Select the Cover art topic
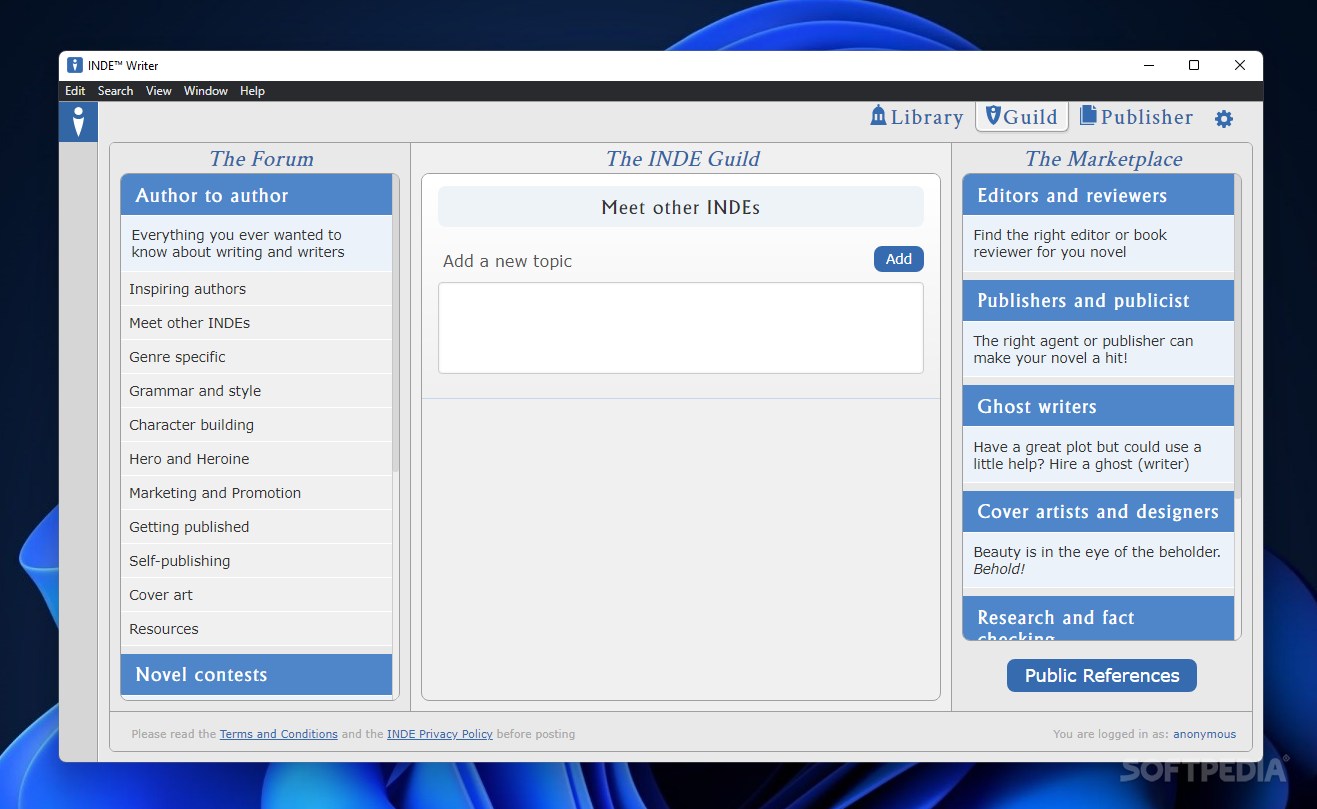 tap(256, 595)
